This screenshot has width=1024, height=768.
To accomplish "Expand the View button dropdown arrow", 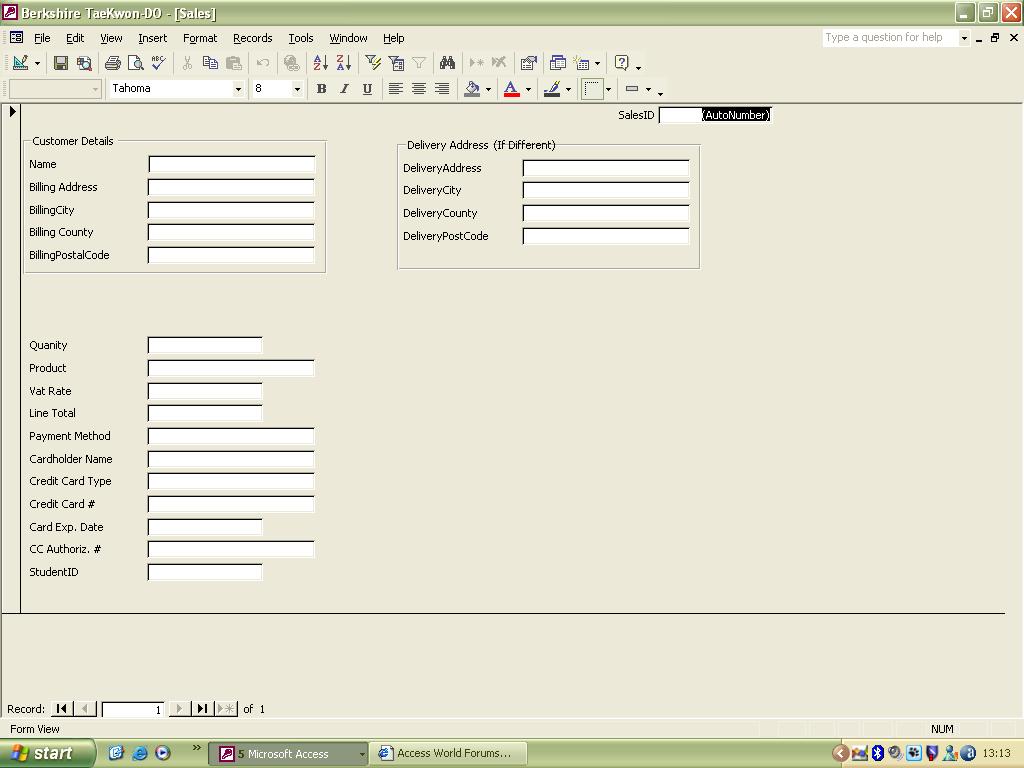I will [37, 63].
